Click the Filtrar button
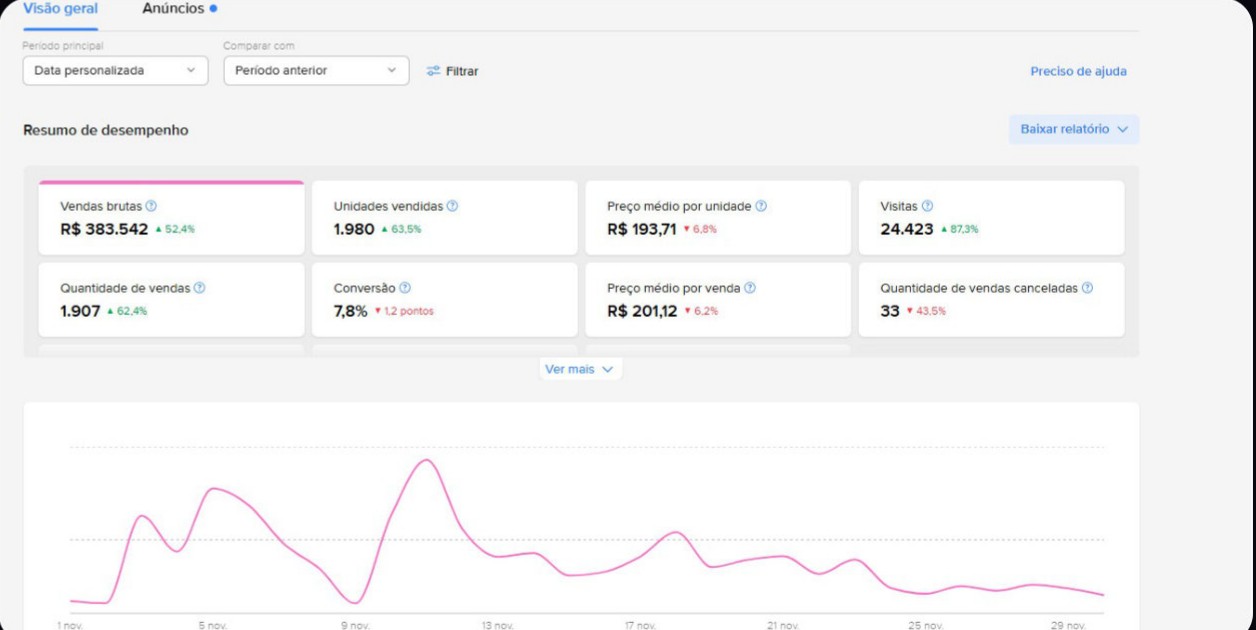Image resolution: width=1256 pixels, height=630 pixels. pos(452,71)
